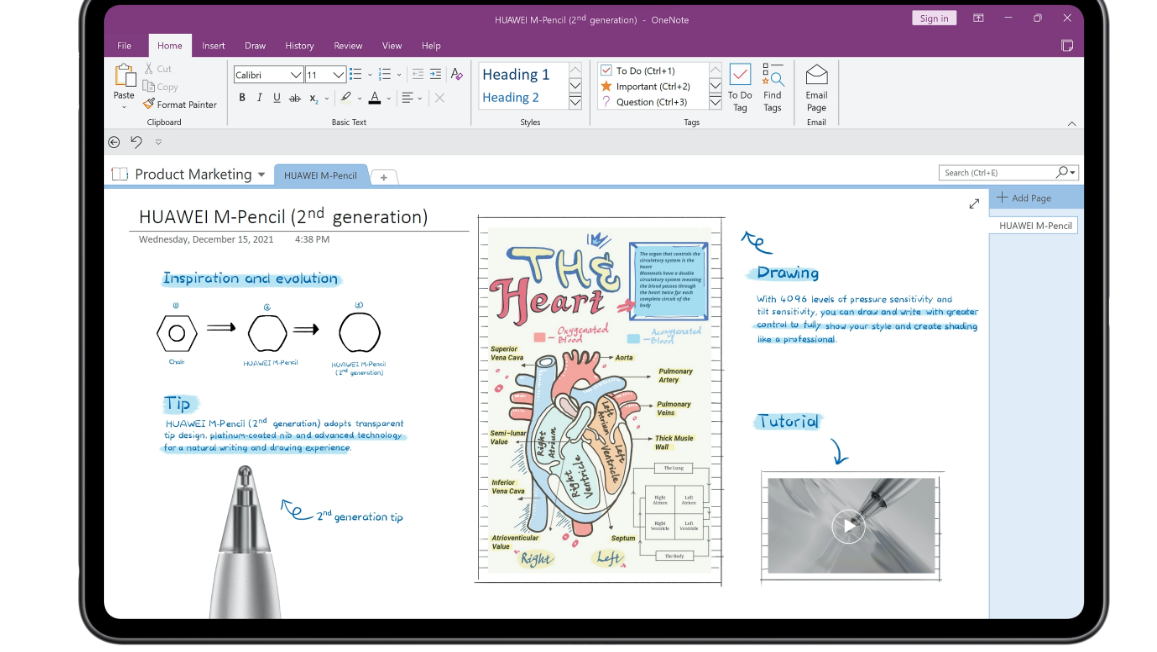Apply subscript formatting

click(314, 98)
